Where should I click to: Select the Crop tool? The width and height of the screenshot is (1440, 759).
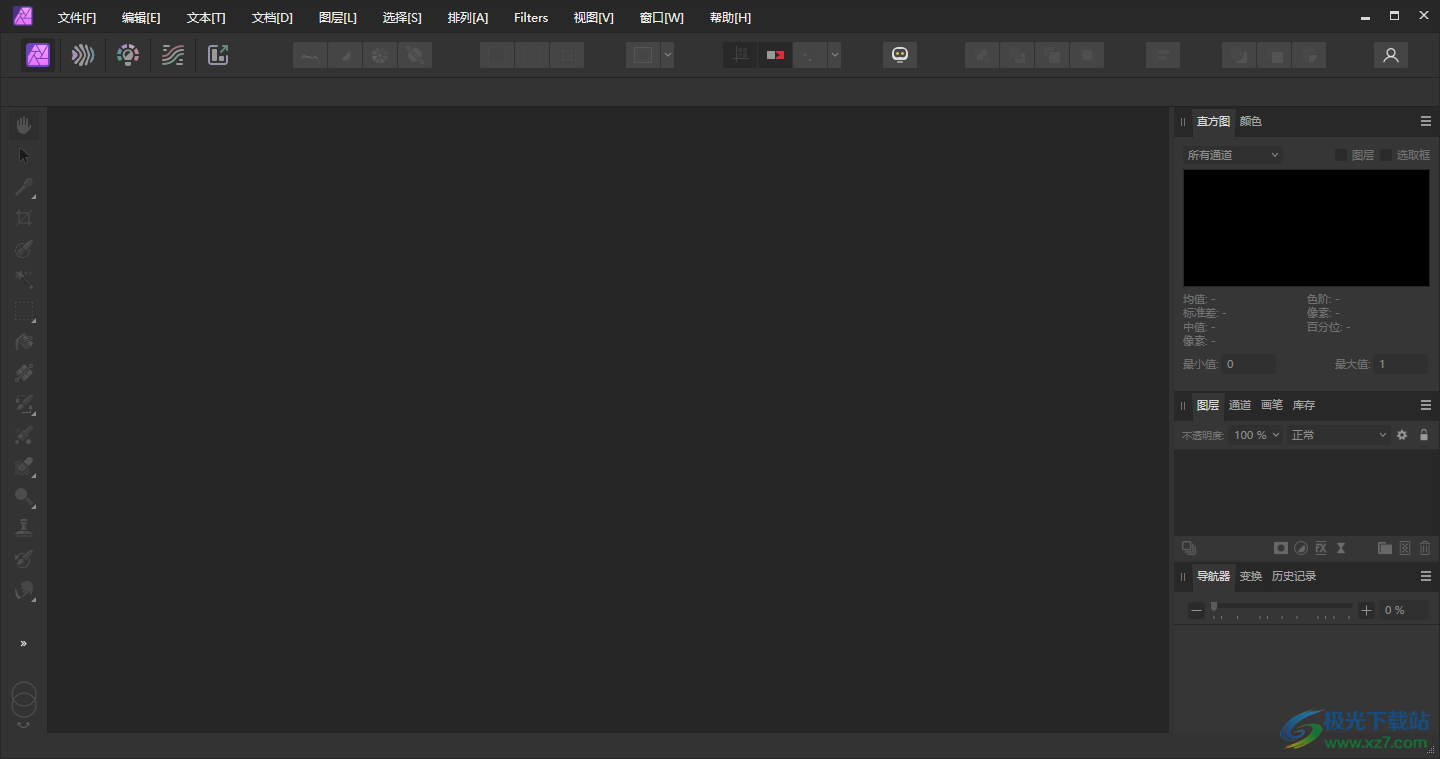click(x=24, y=218)
